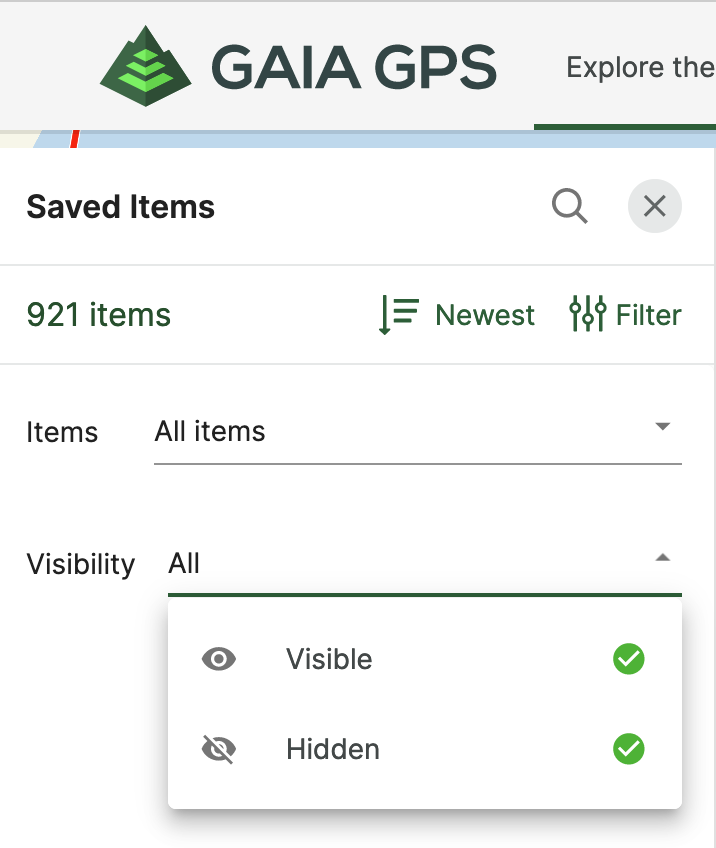Click the sort arrow icon beside Newest
The height and width of the screenshot is (848, 716).
[x=398, y=315]
